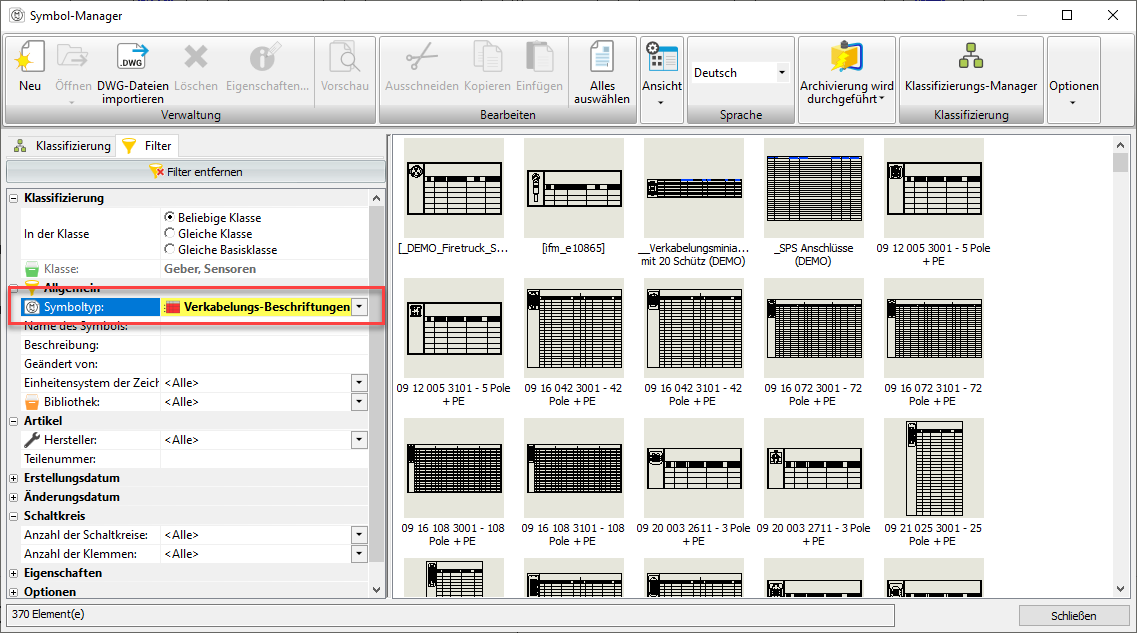Click the Hersteller wrench icon
Viewport: 1137px width, 633px height.
[32, 440]
